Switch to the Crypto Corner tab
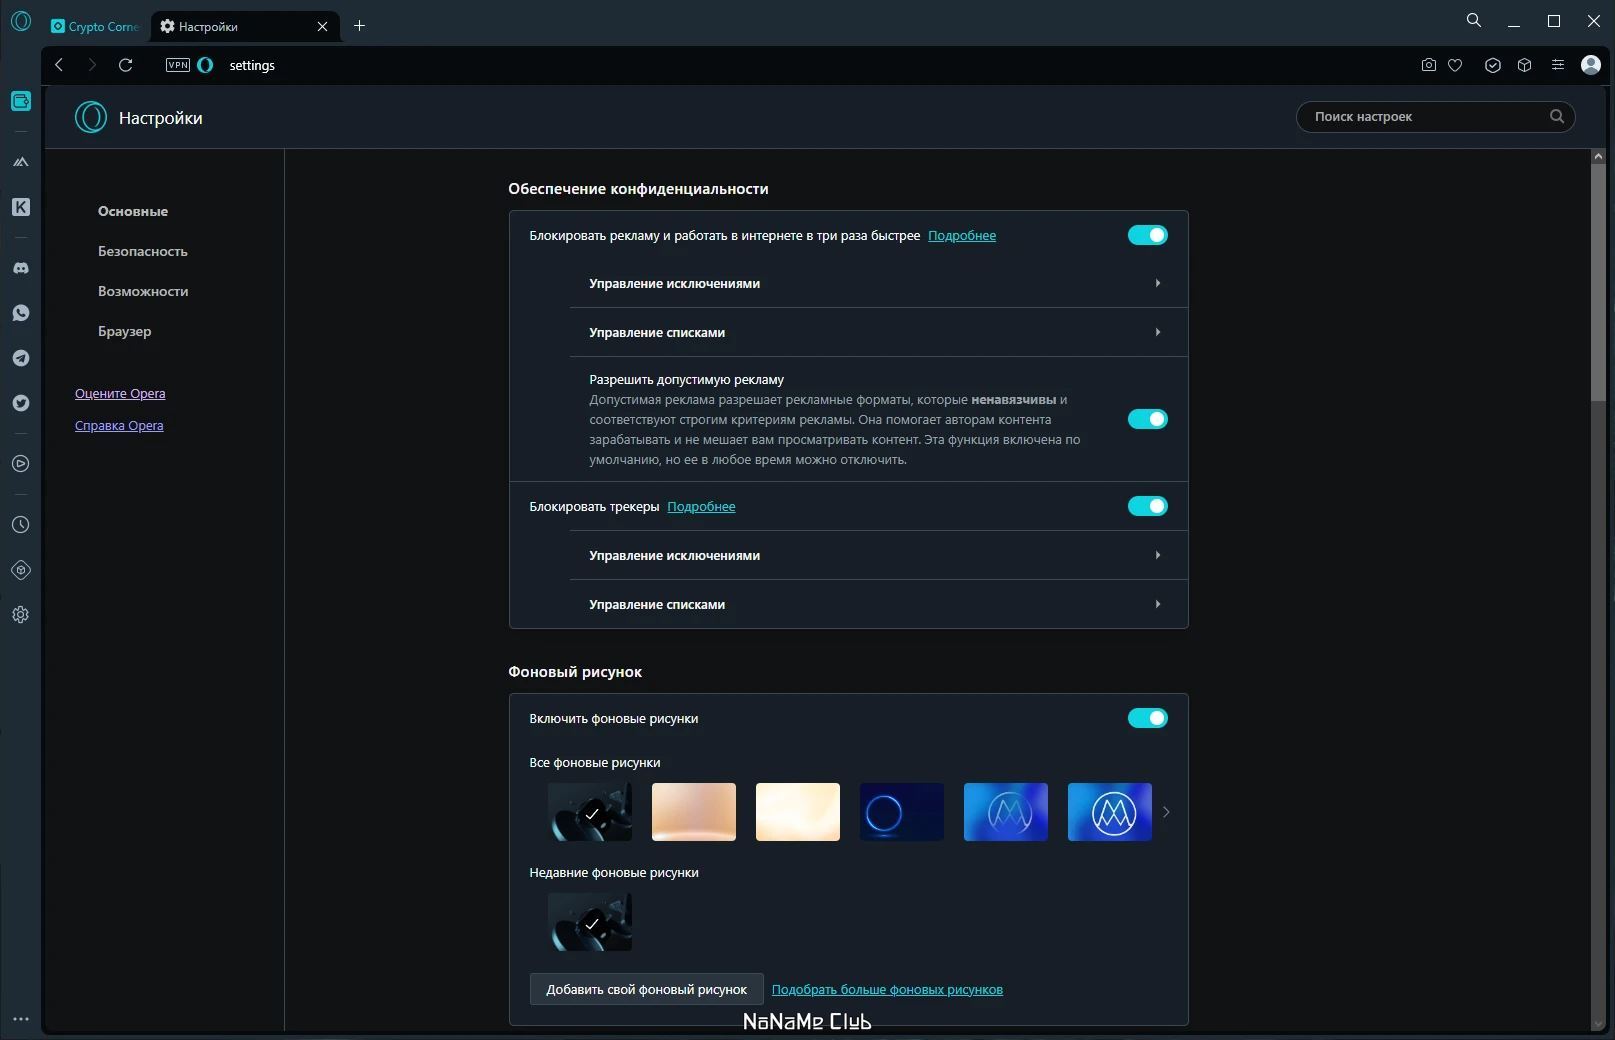1615x1040 pixels. point(96,26)
